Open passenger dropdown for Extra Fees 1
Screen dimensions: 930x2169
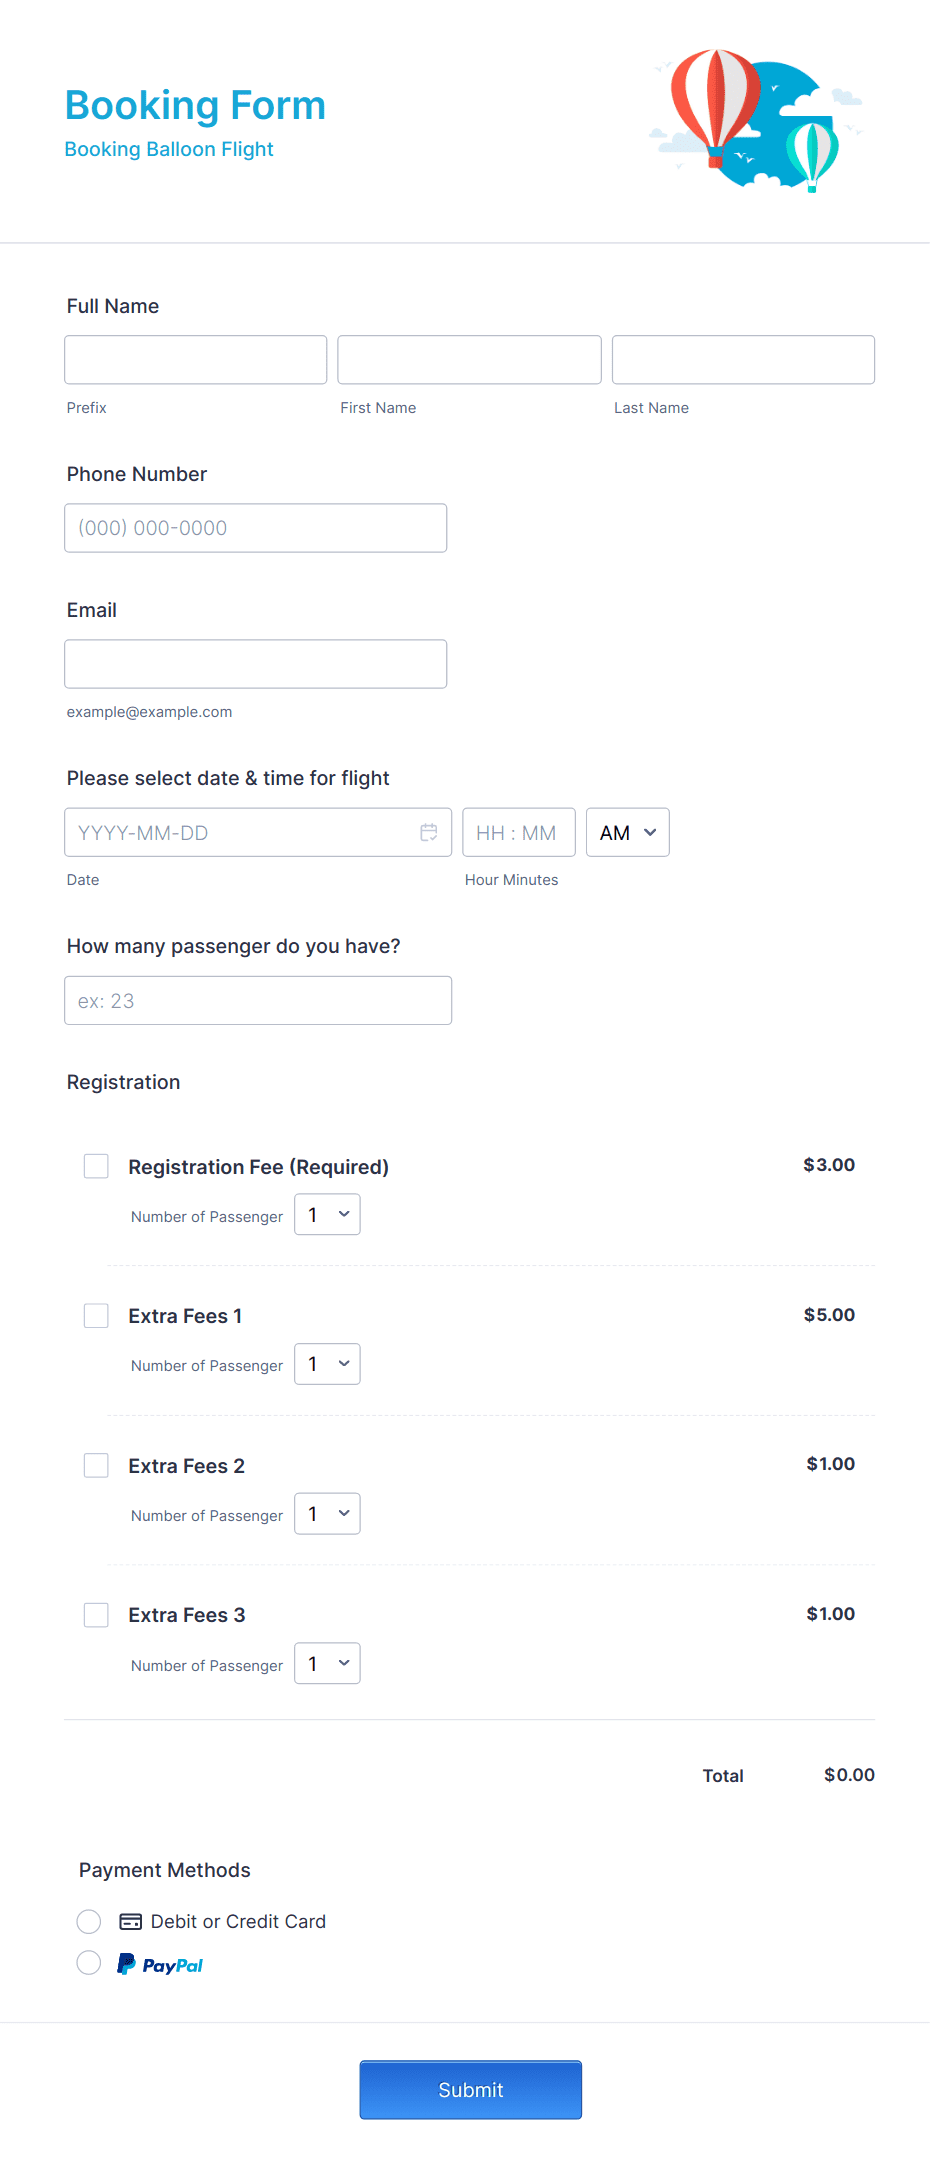click(x=327, y=1363)
